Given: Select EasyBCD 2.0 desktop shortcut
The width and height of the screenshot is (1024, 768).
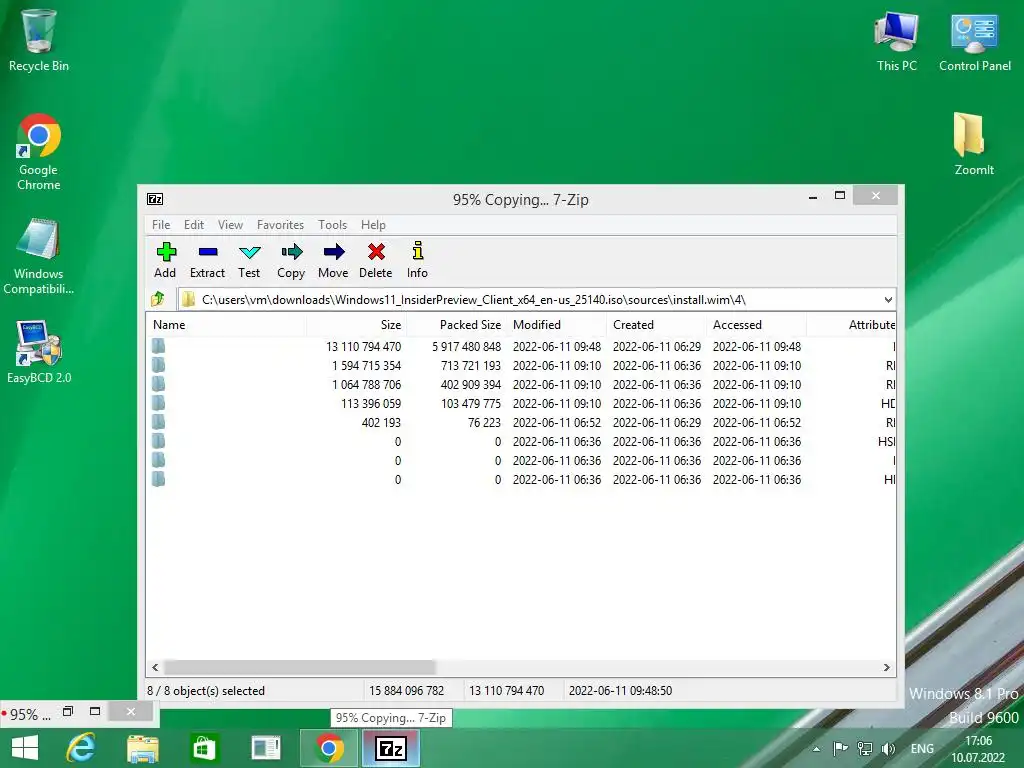Looking at the screenshot, I should click(39, 351).
